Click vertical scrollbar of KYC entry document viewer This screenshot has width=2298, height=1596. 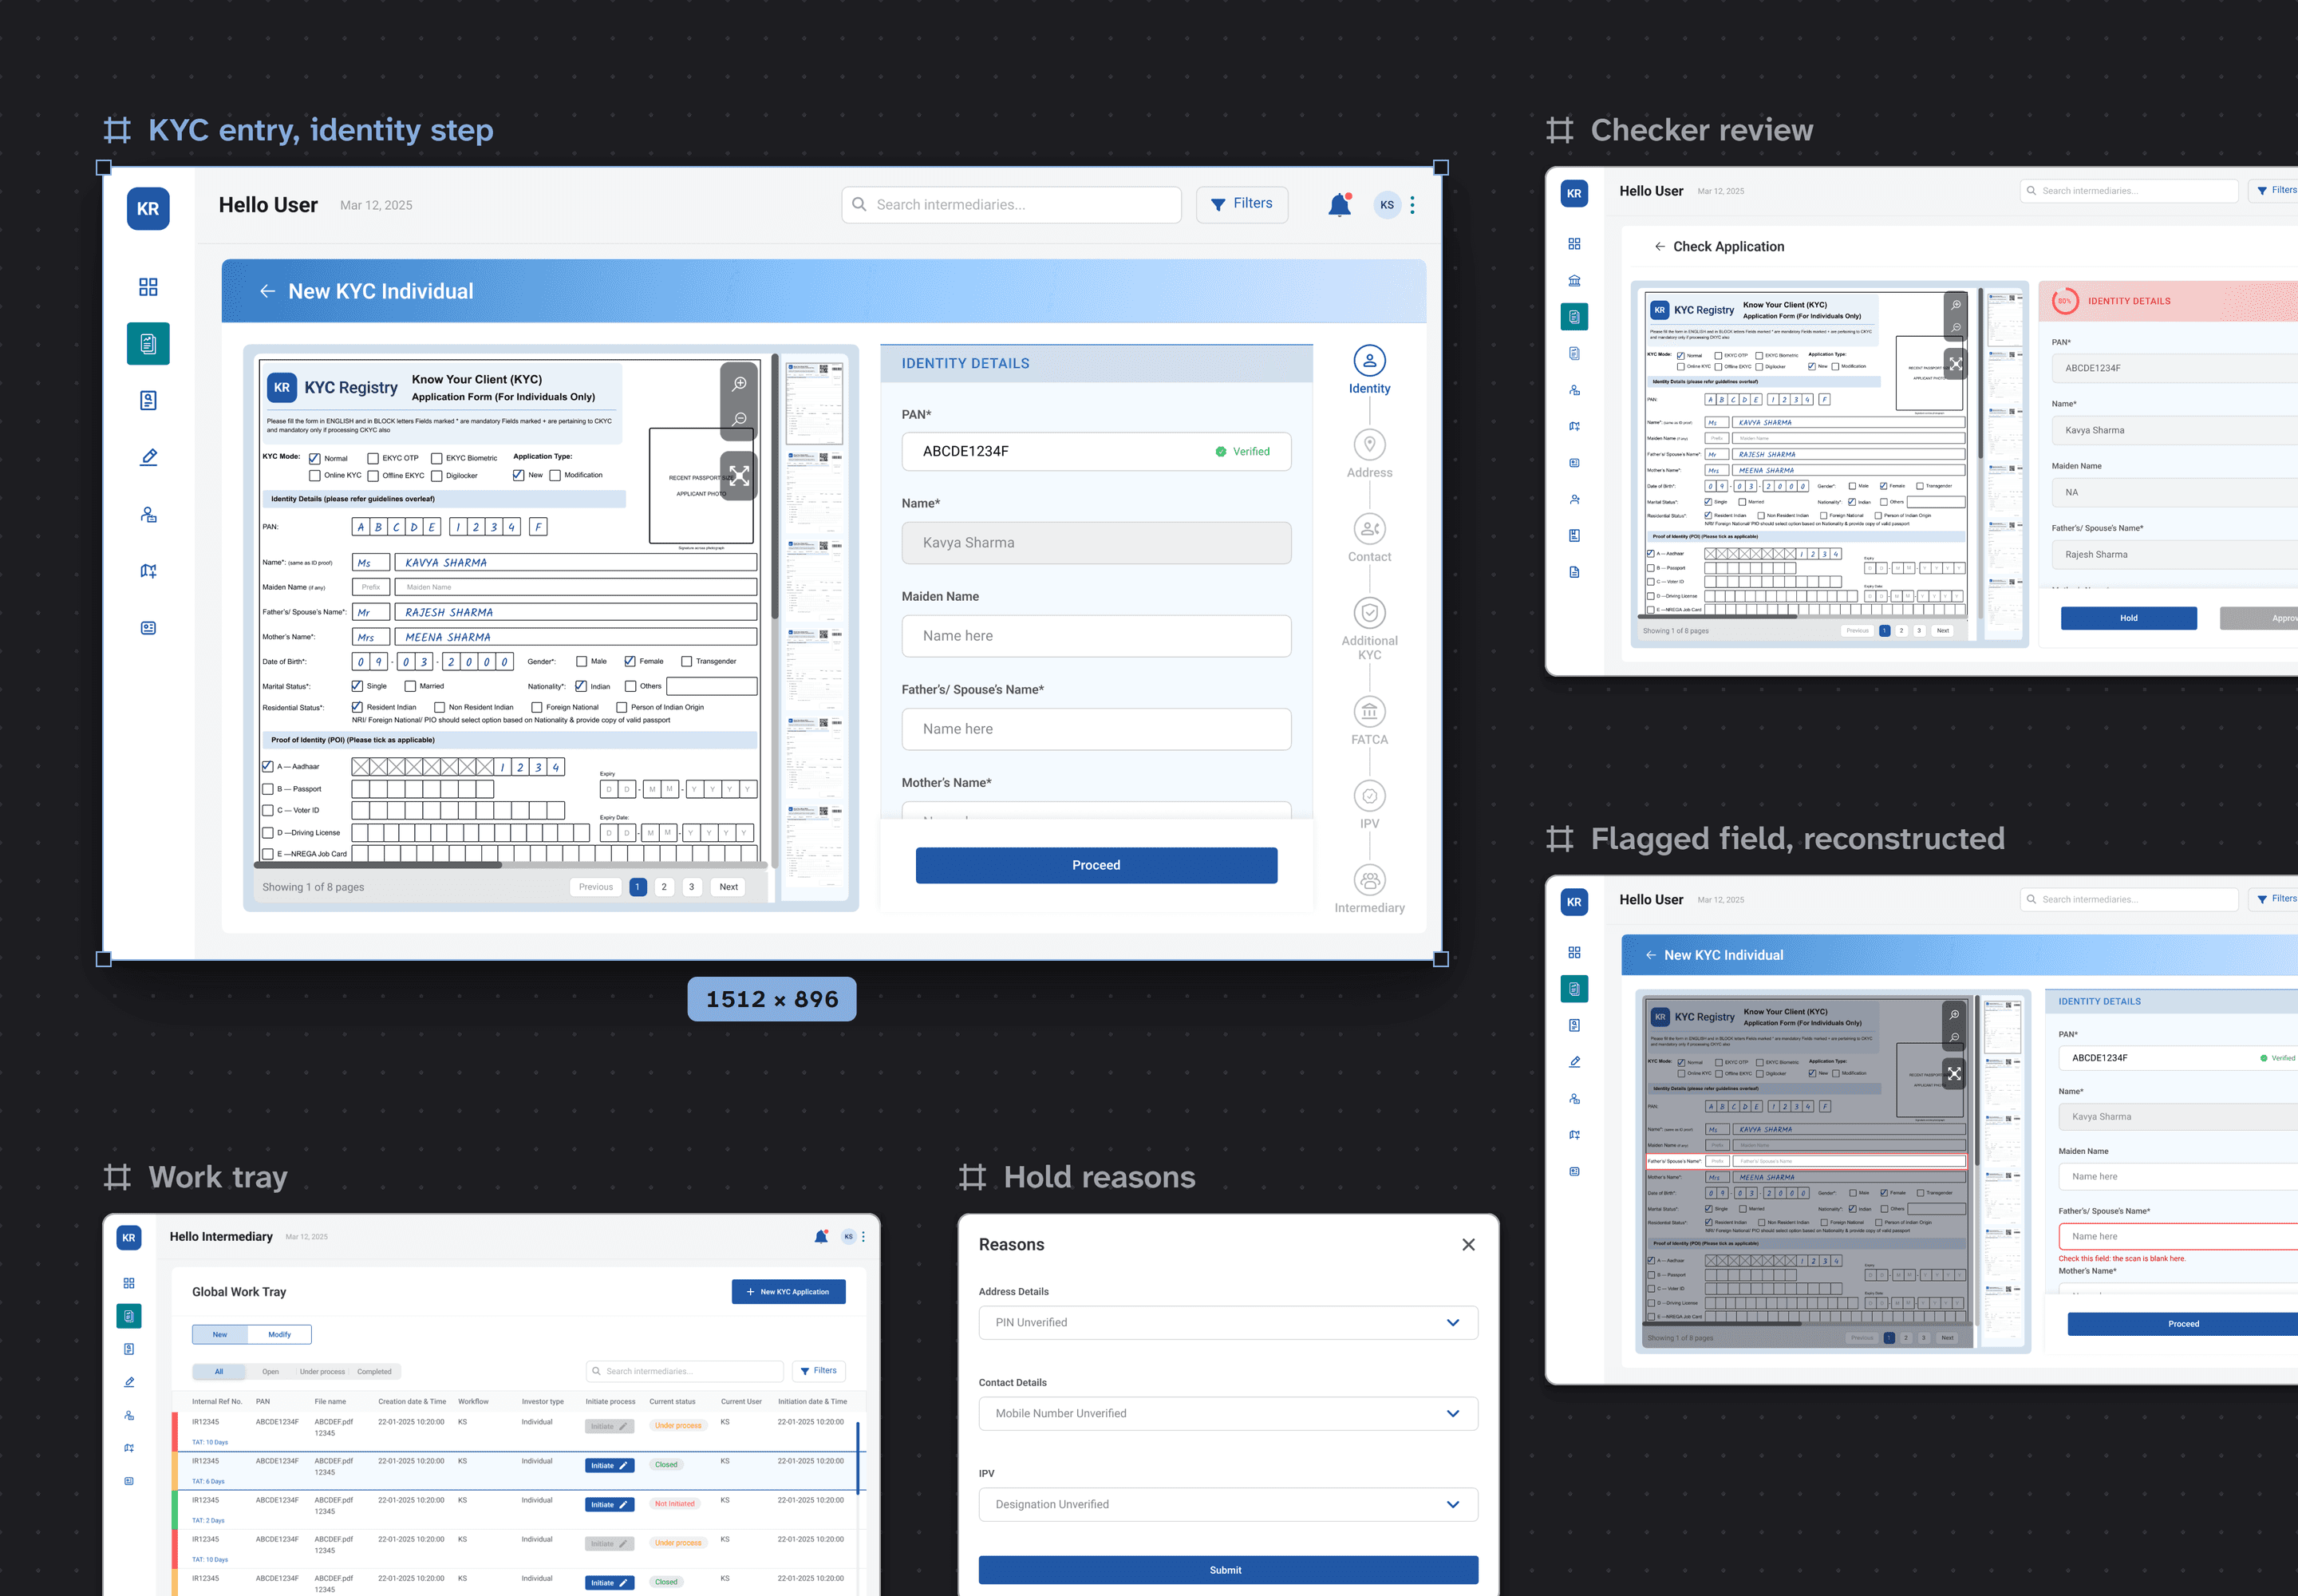click(775, 486)
